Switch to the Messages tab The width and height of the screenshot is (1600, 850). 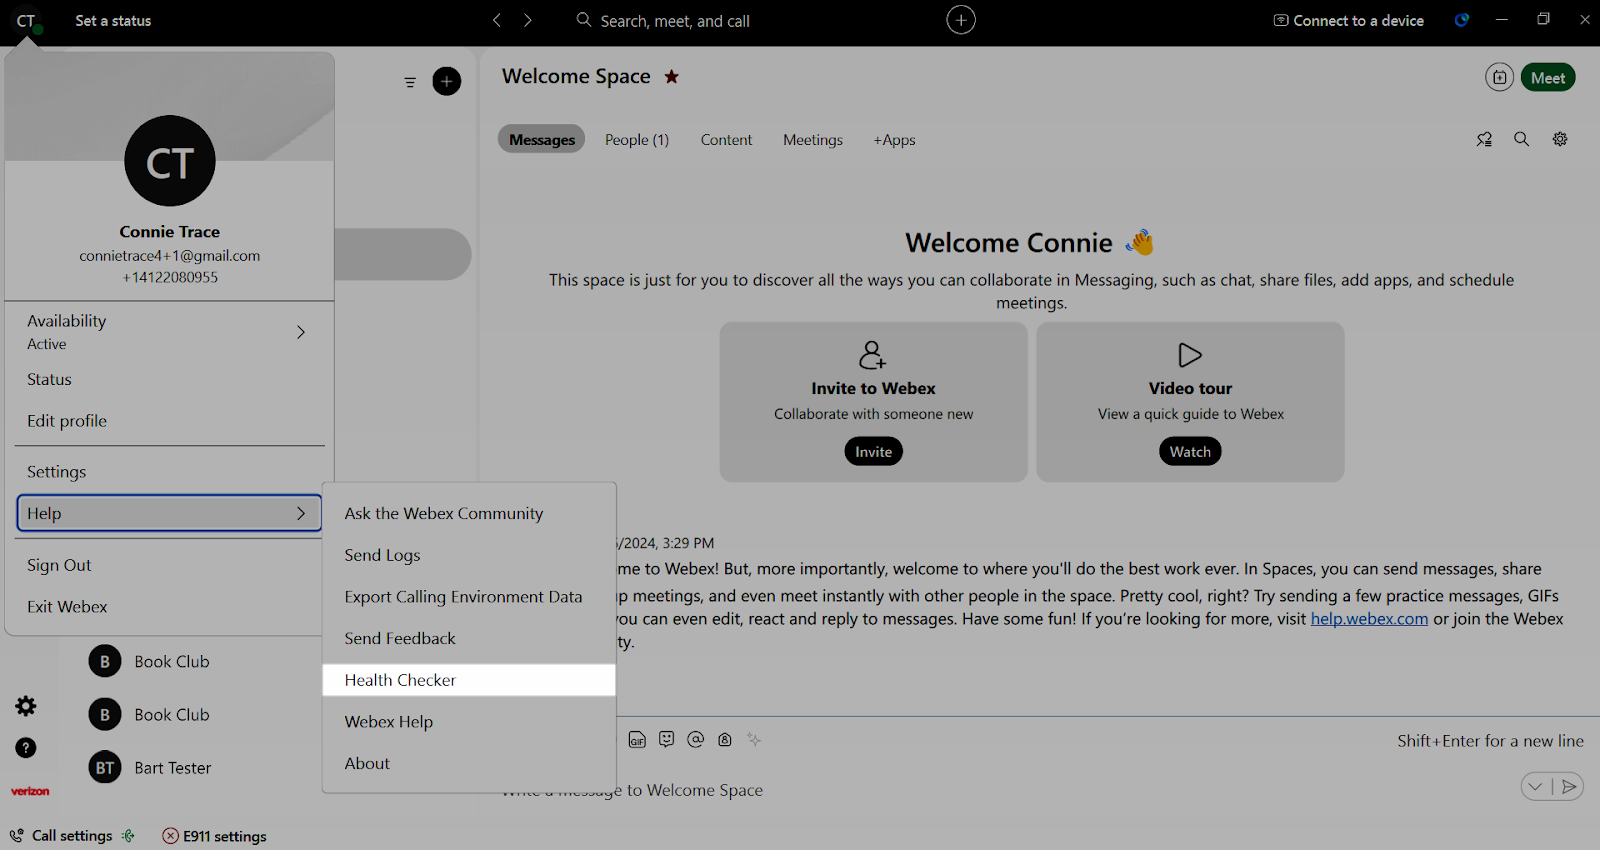click(542, 140)
